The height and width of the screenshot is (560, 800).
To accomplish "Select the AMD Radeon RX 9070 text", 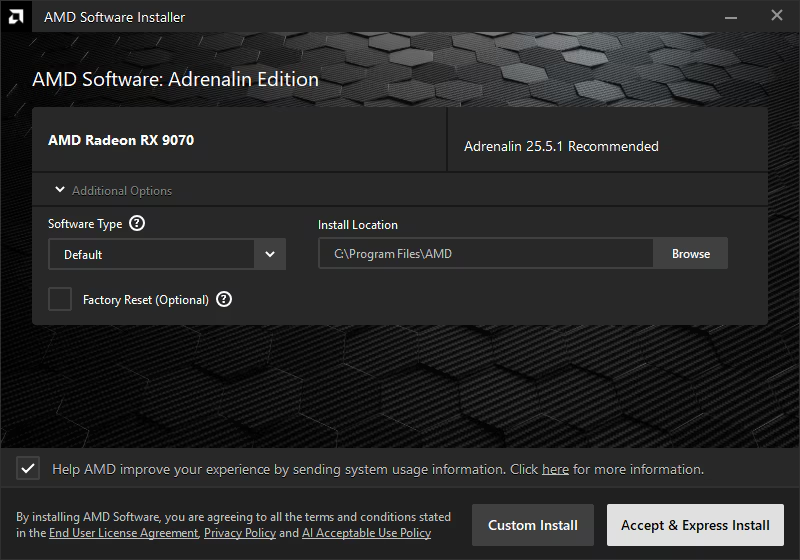I will pos(121,140).
